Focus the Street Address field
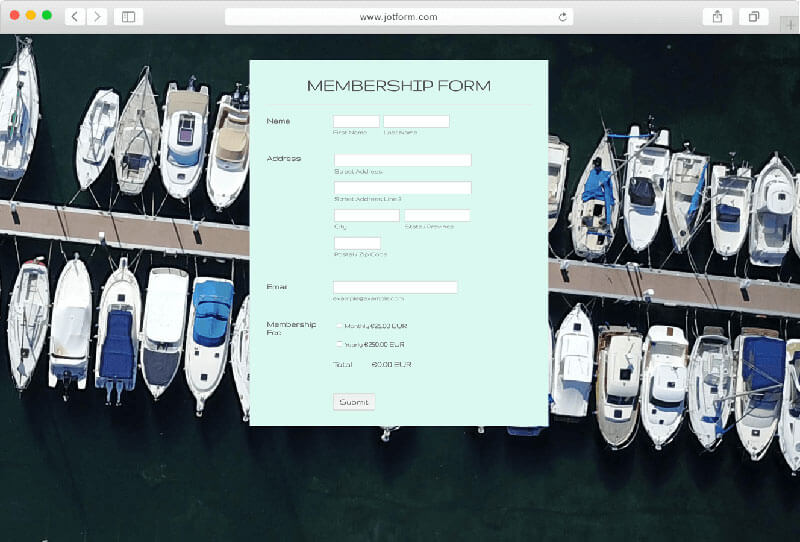 coord(402,160)
